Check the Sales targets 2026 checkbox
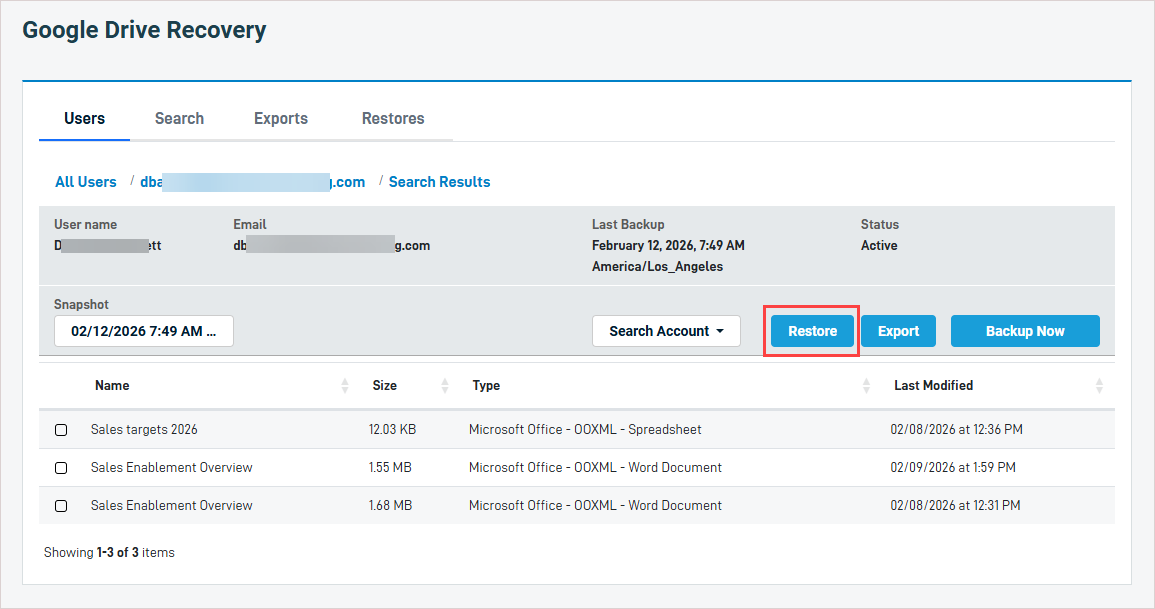The height and width of the screenshot is (609, 1155). pyautogui.click(x=61, y=430)
